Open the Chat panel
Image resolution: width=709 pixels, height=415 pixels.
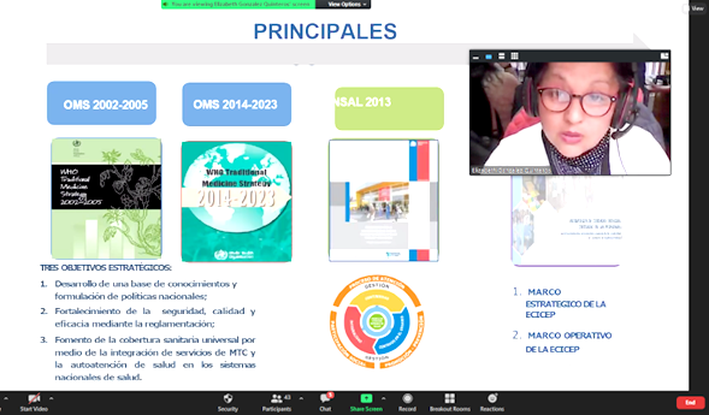(325, 400)
